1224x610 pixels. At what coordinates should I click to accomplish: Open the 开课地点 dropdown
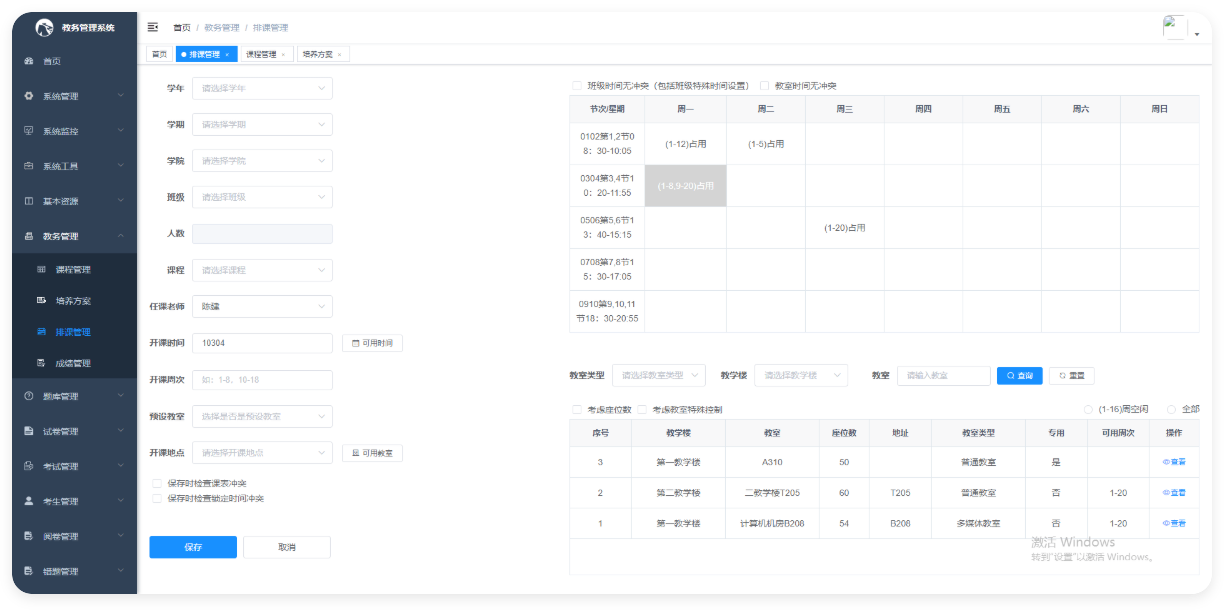pos(262,452)
